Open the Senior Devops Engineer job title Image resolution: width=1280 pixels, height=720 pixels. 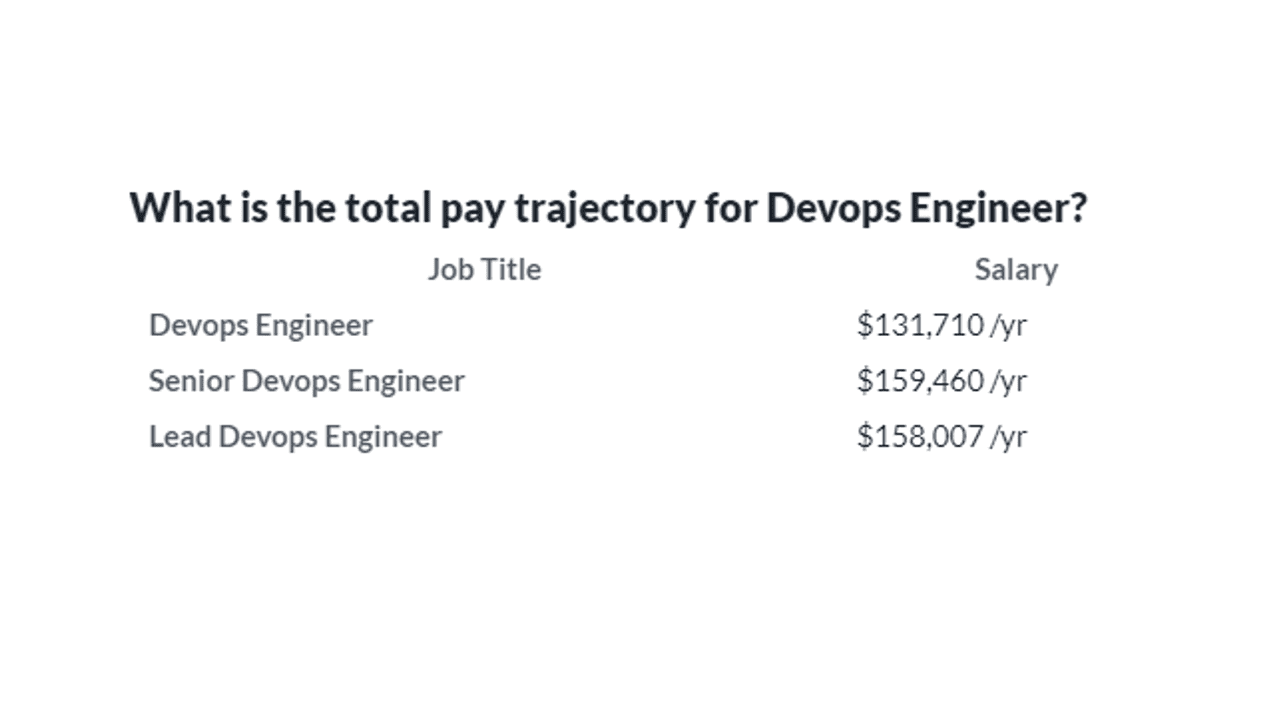point(306,381)
